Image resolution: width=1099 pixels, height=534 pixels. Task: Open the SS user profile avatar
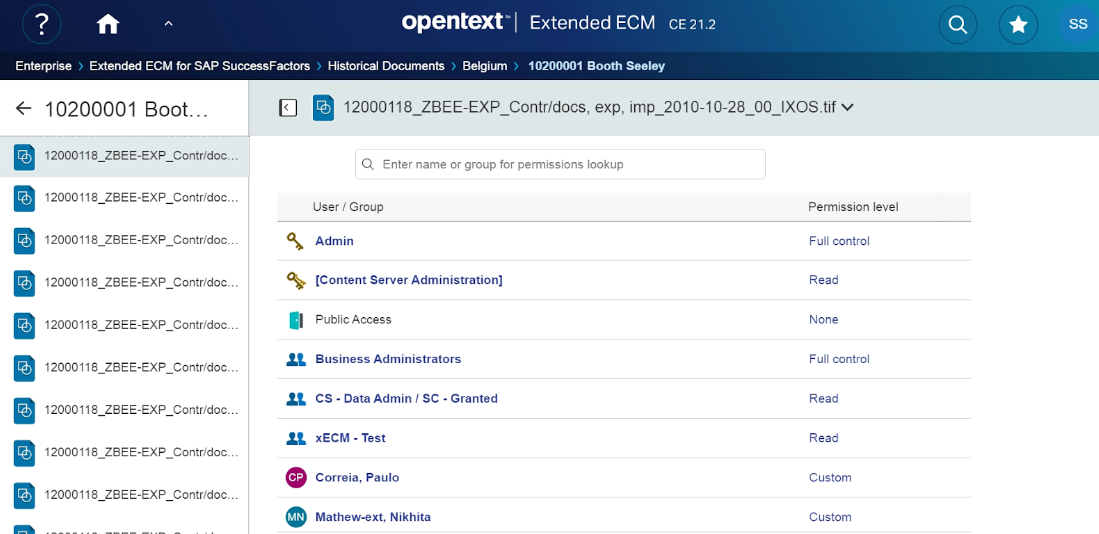[1077, 24]
